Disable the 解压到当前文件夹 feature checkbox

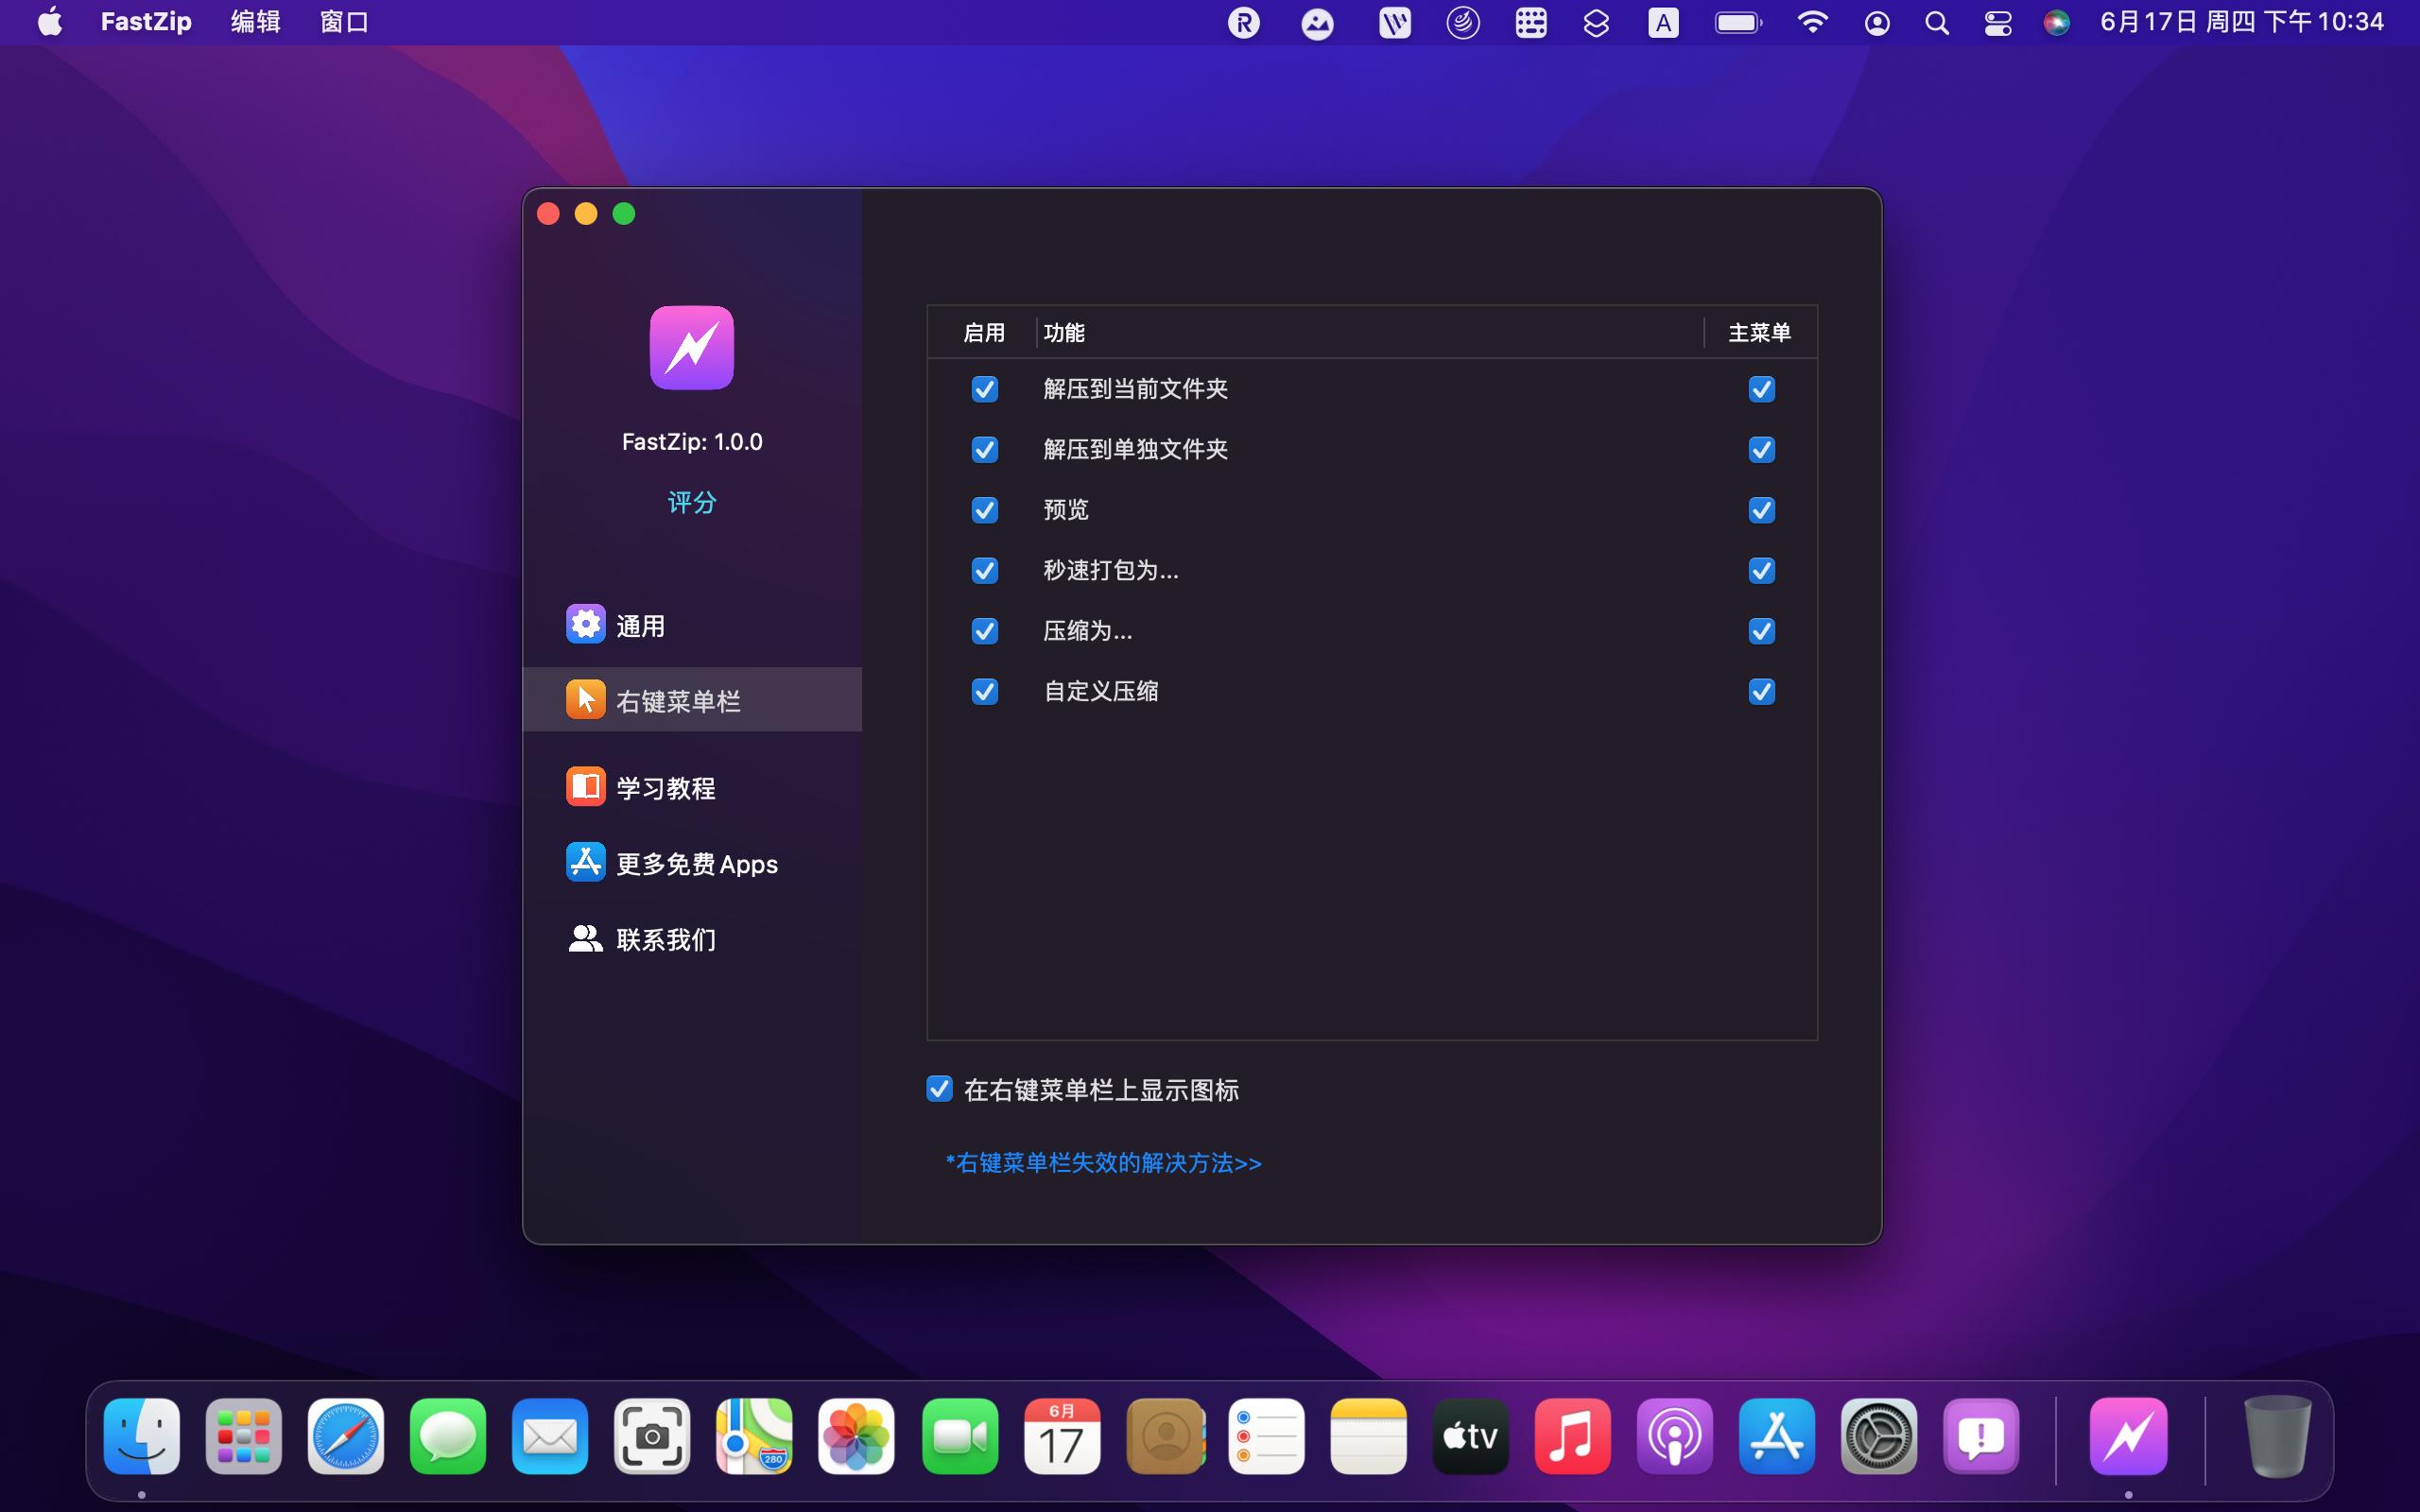[984, 390]
